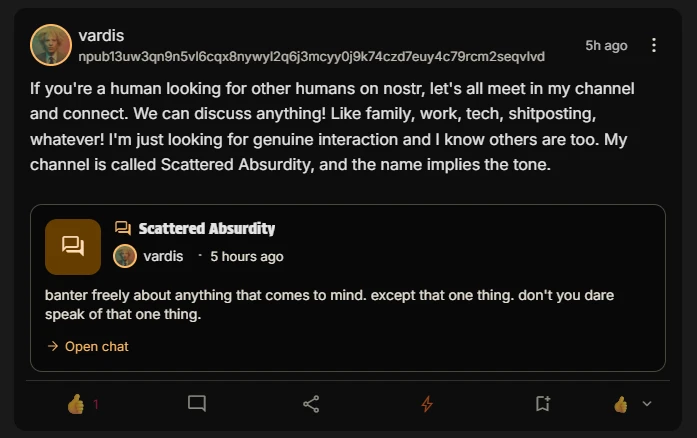This screenshot has width=697, height=438.
Task: Click the quick thumbs-up emoji at bottom right
Action: click(x=621, y=404)
